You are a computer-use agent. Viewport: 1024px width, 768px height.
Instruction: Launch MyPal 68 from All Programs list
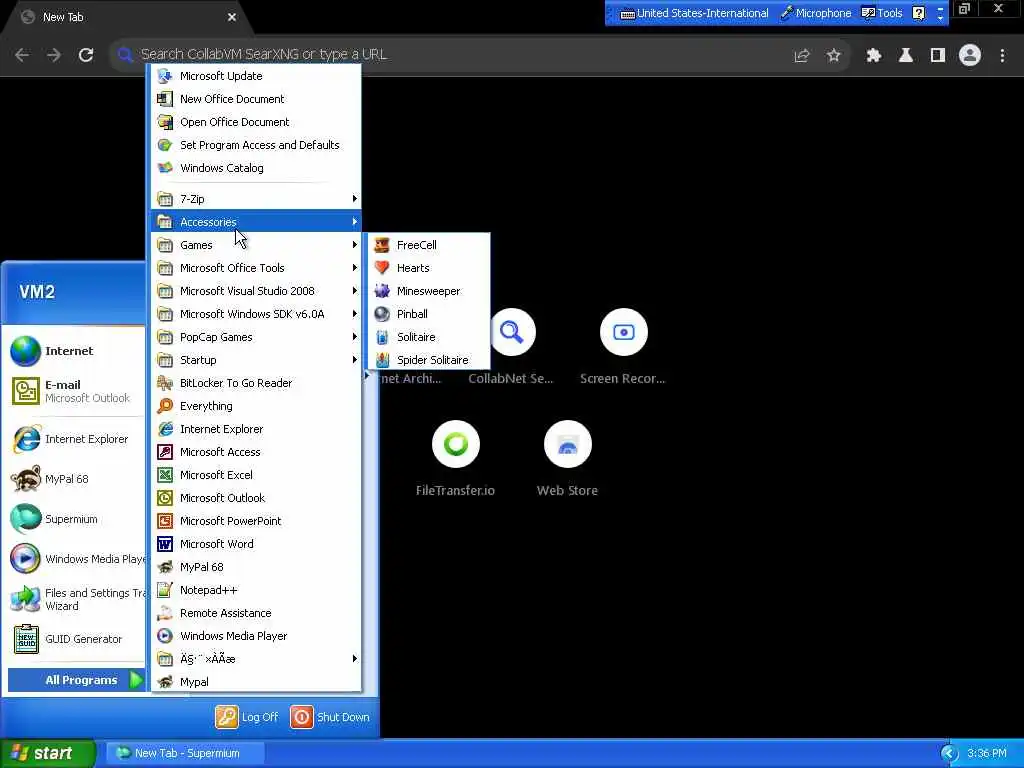pos(256,567)
